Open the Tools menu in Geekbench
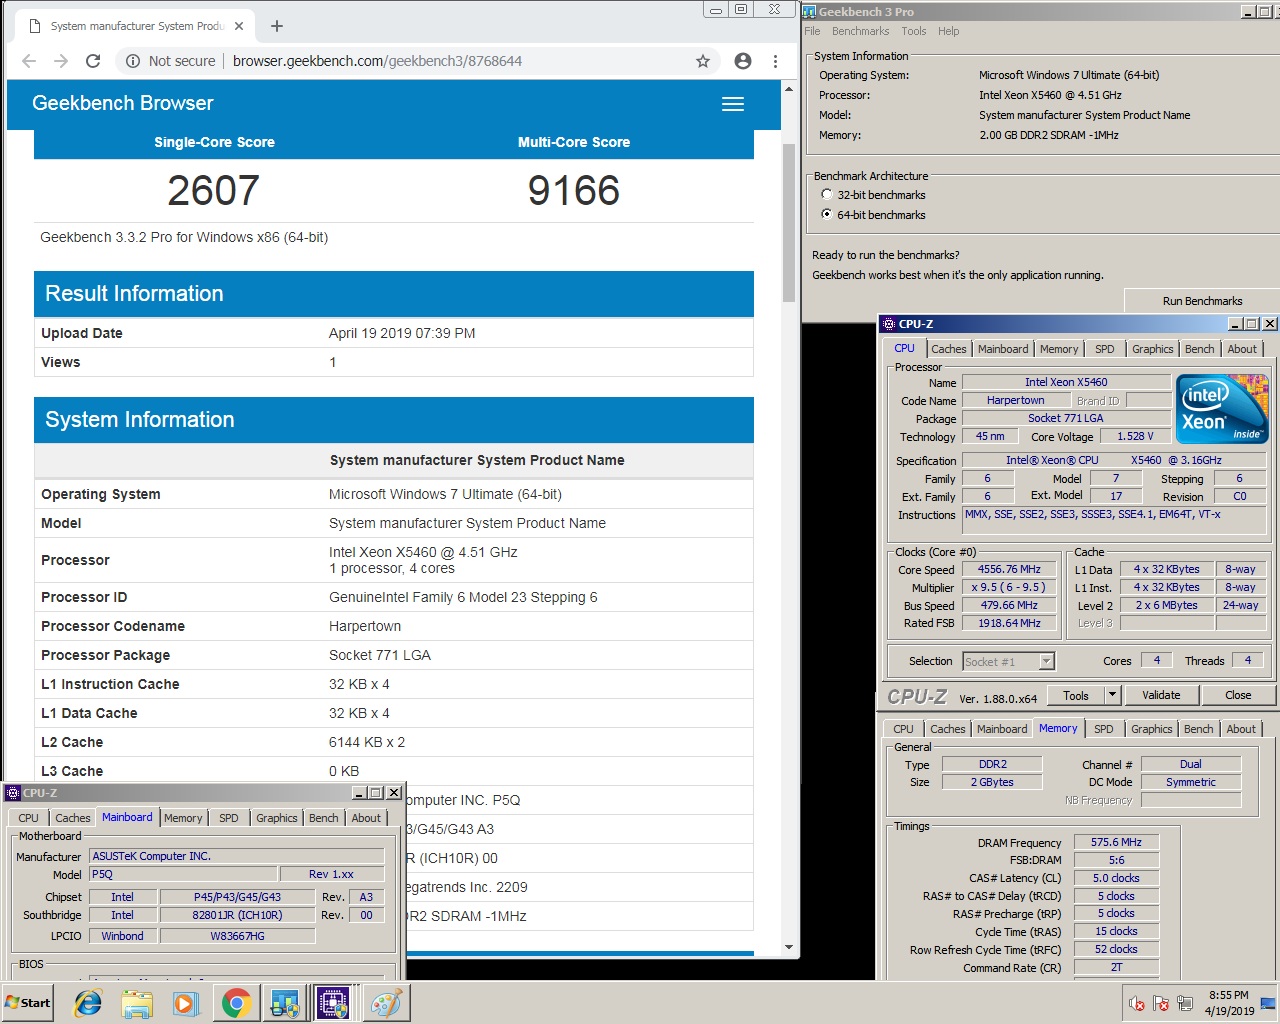 (x=914, y=31)
